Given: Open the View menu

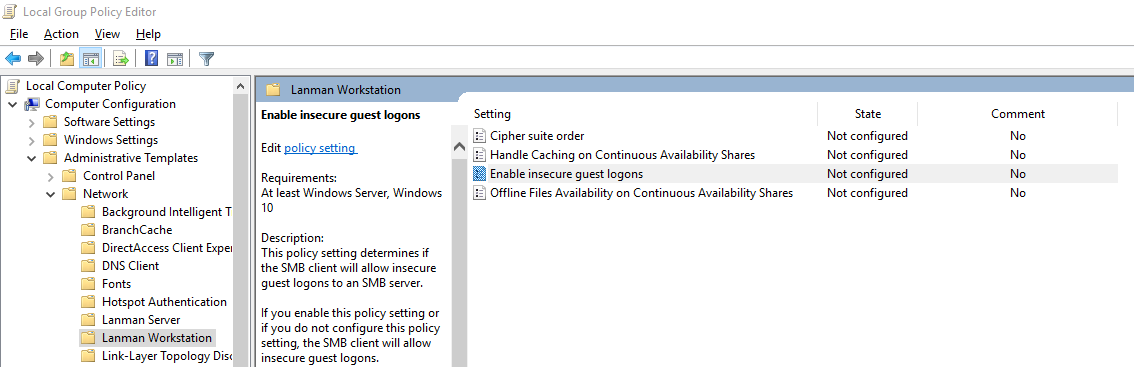Looking at the screenshot, I should 107,34.
